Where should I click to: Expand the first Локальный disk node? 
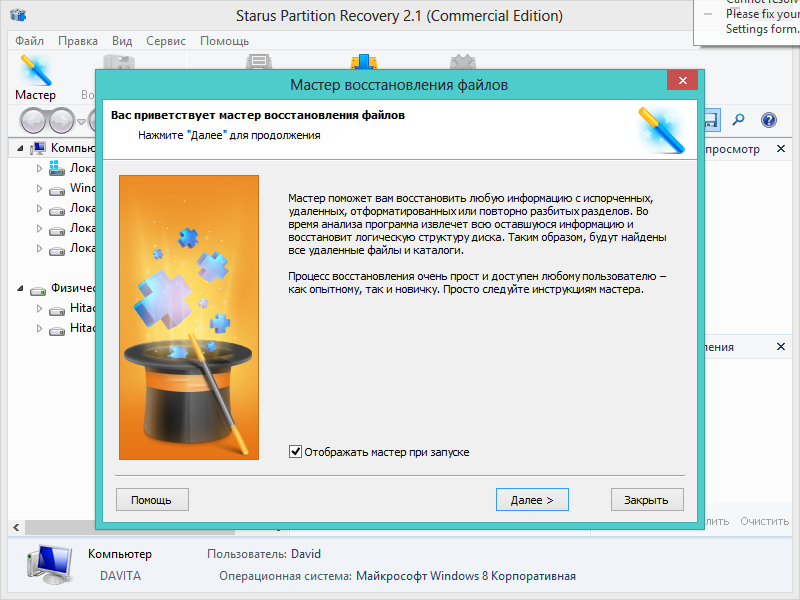(x=39, y=168)
